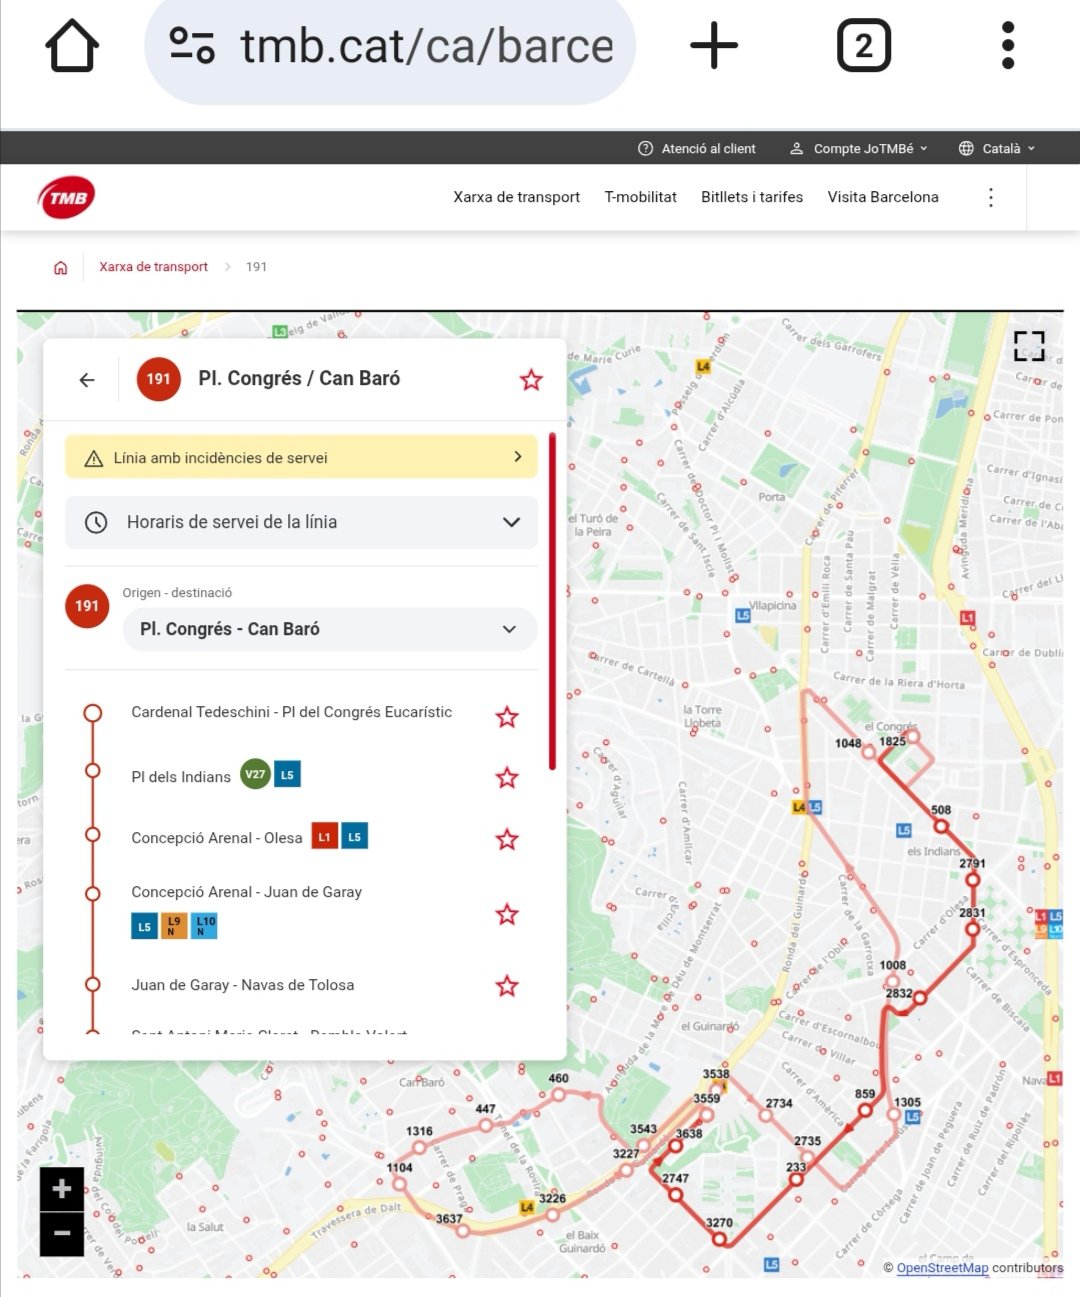Viewport: 1080px width, 1297px height.
Task: Open the tab switcher showing 2 tabs
Action: (863, 46)
